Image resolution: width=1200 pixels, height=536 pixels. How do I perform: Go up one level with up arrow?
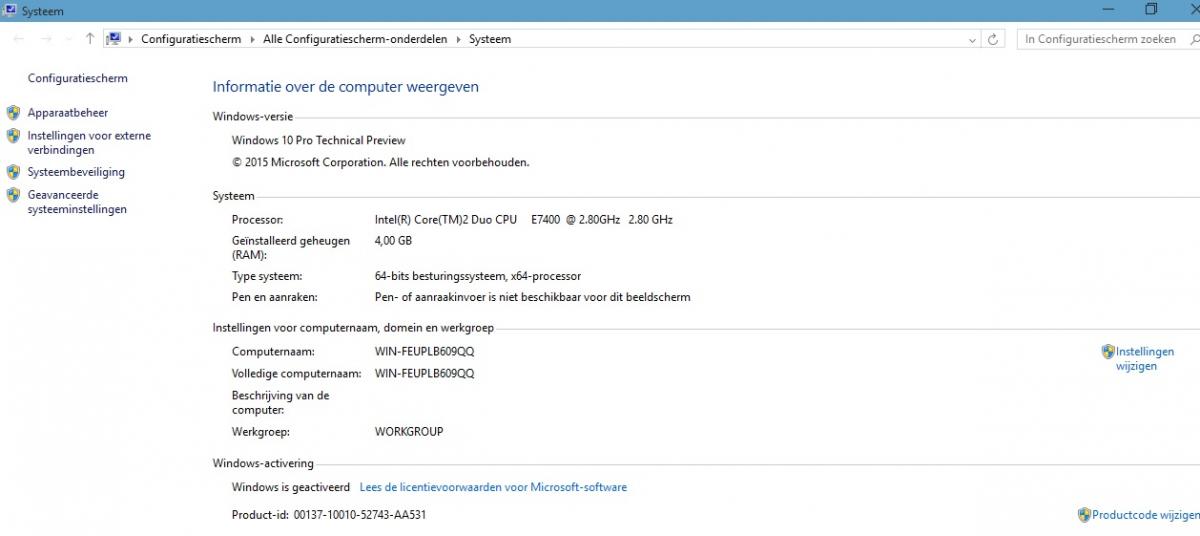pos(90,39)
